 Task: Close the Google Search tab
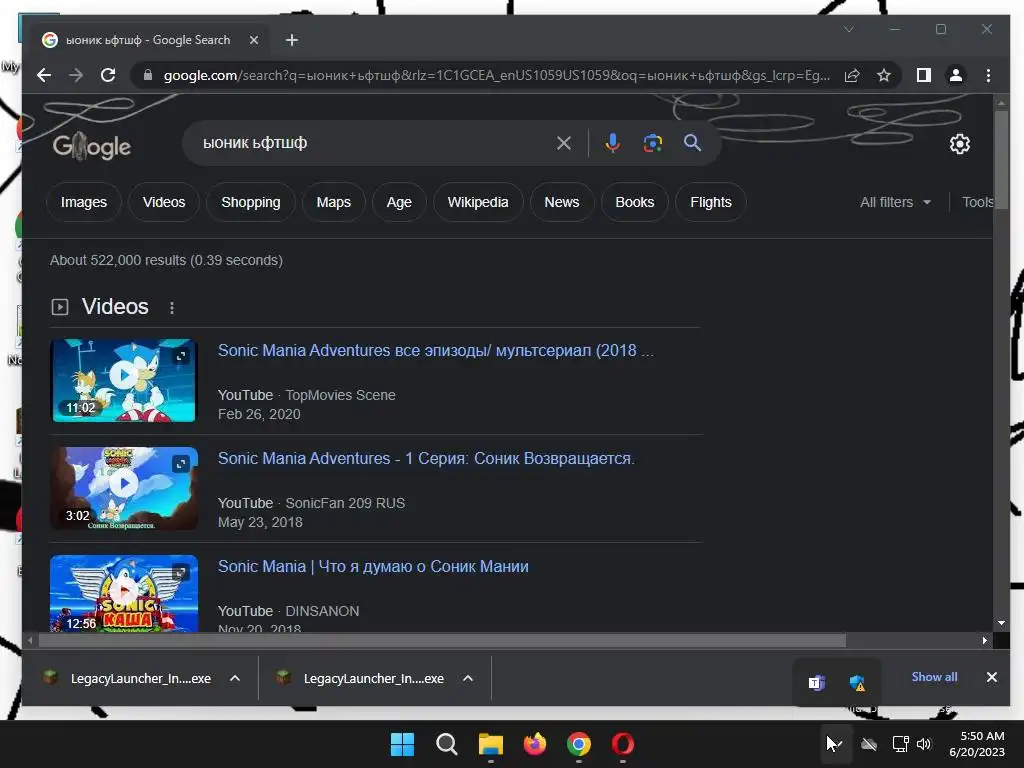(x=254, y=40)
